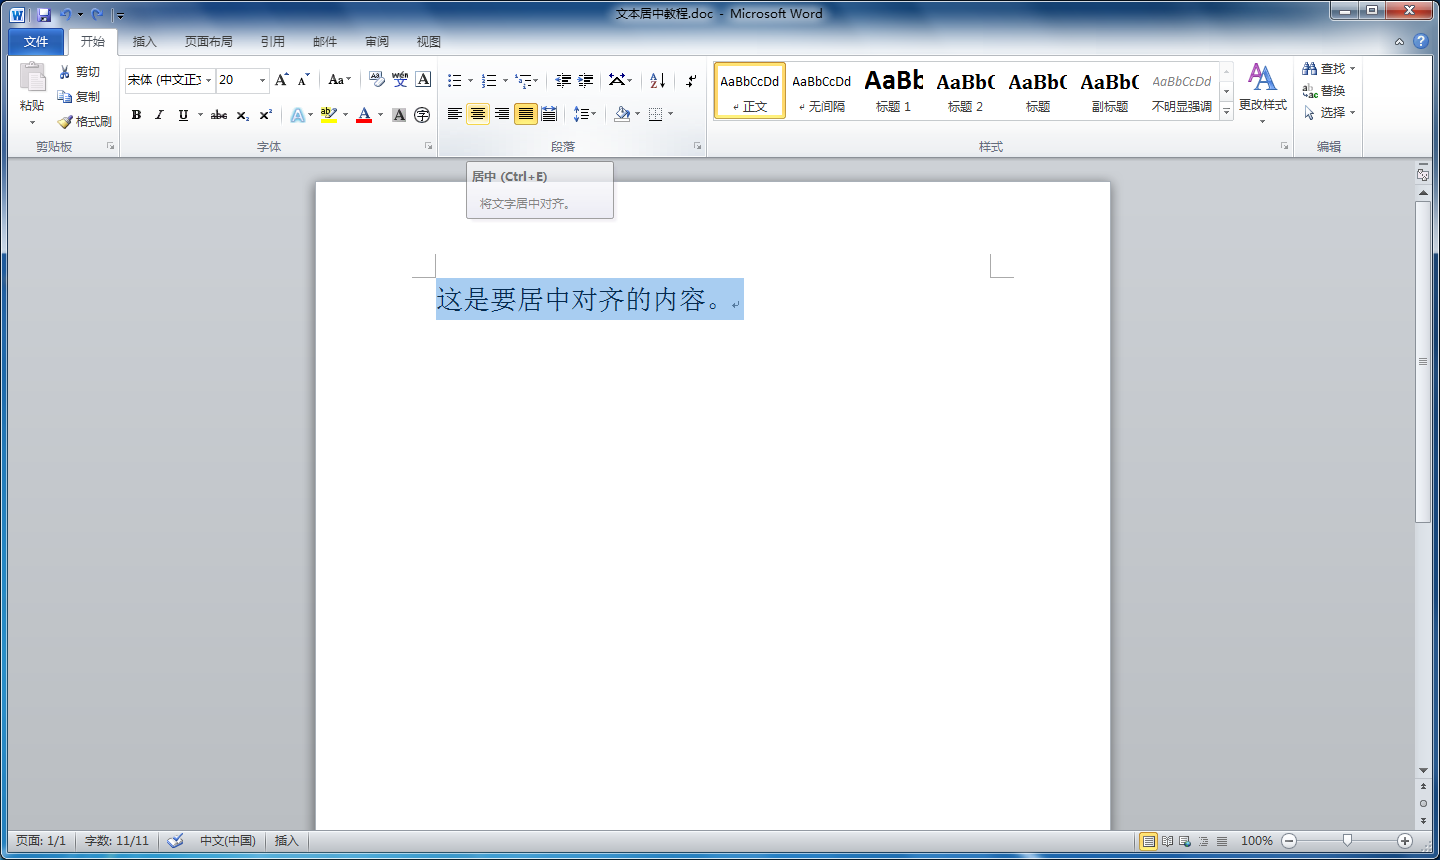Open the line spacing dropdown
The width and height of the screenshot is (1440, 860).
point(586,114)
